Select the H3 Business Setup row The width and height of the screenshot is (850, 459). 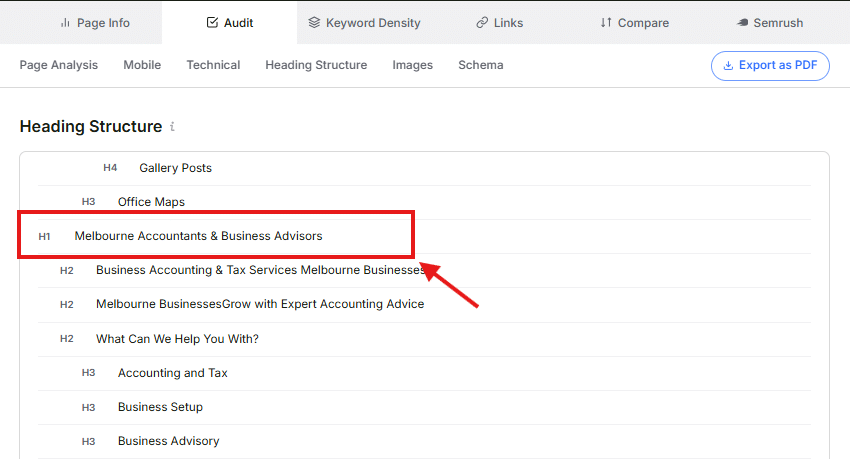point(424,407)
